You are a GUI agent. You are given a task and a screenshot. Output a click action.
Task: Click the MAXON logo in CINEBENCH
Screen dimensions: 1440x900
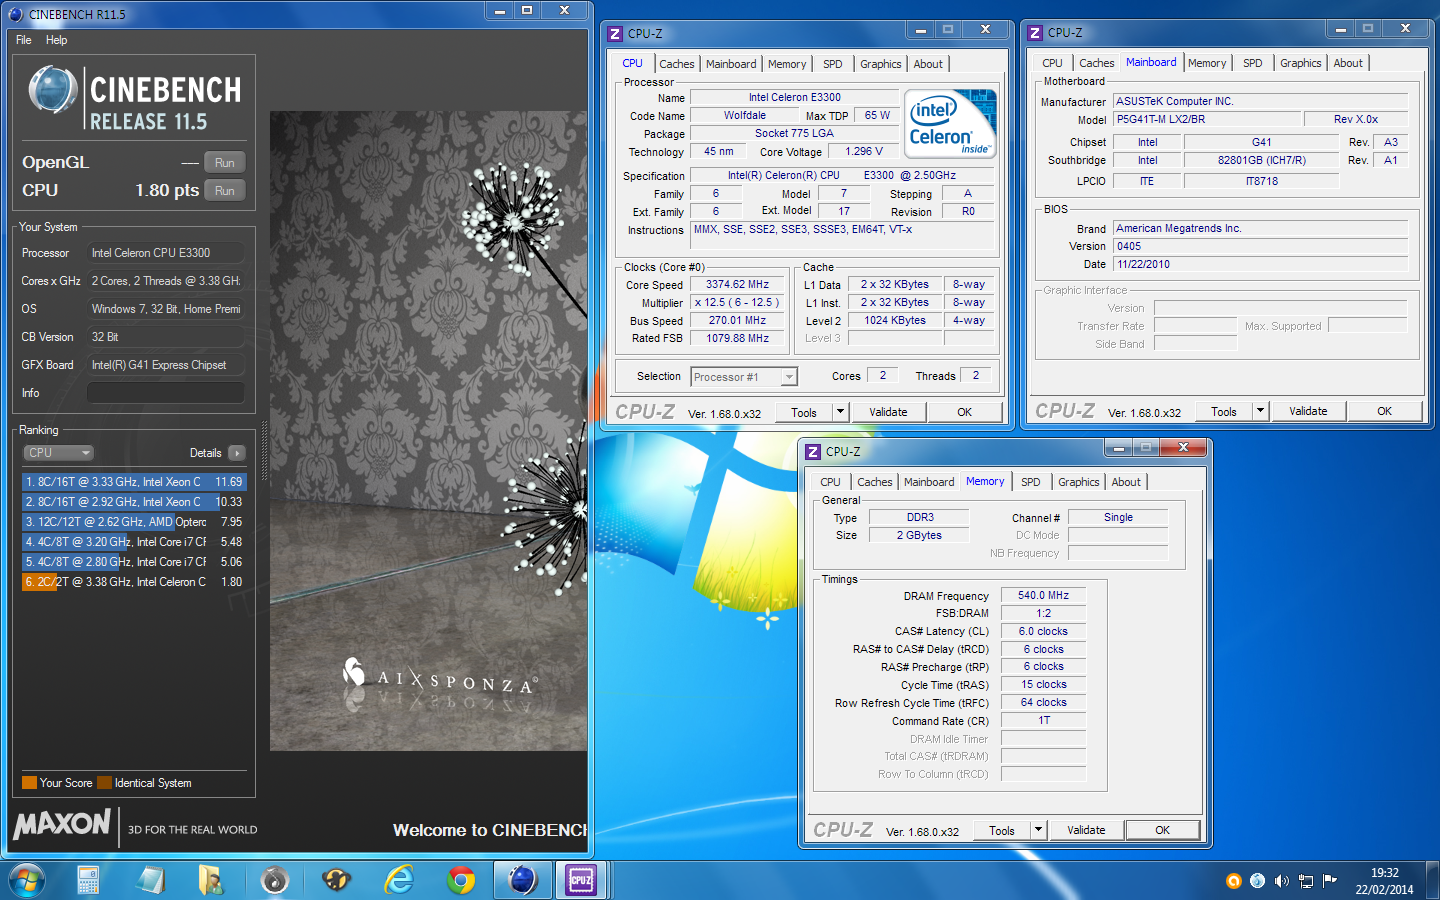pos(62,824)
